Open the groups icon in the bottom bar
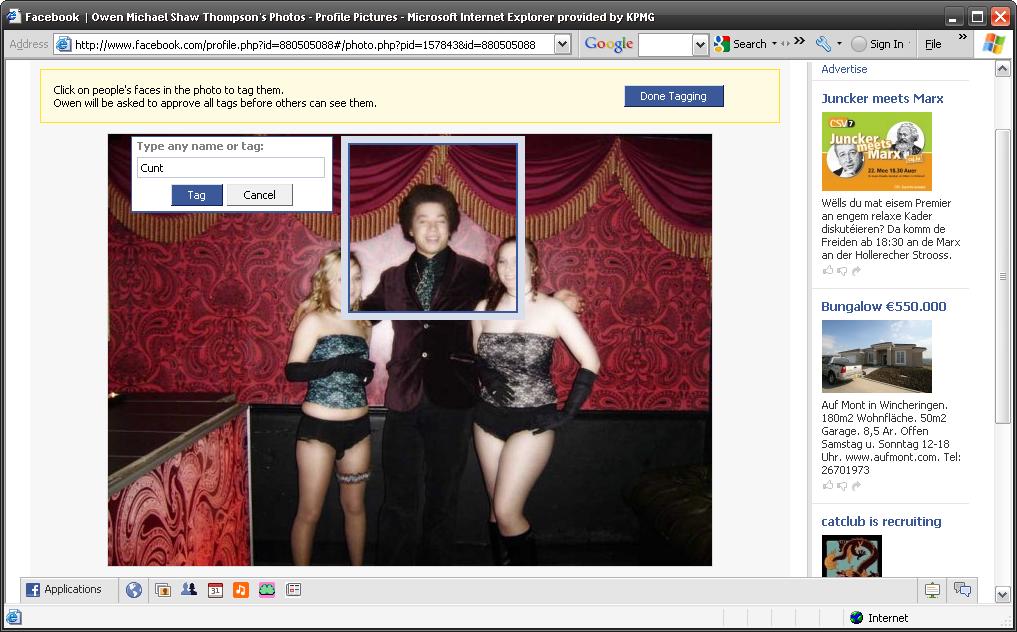 pos(188,590)
